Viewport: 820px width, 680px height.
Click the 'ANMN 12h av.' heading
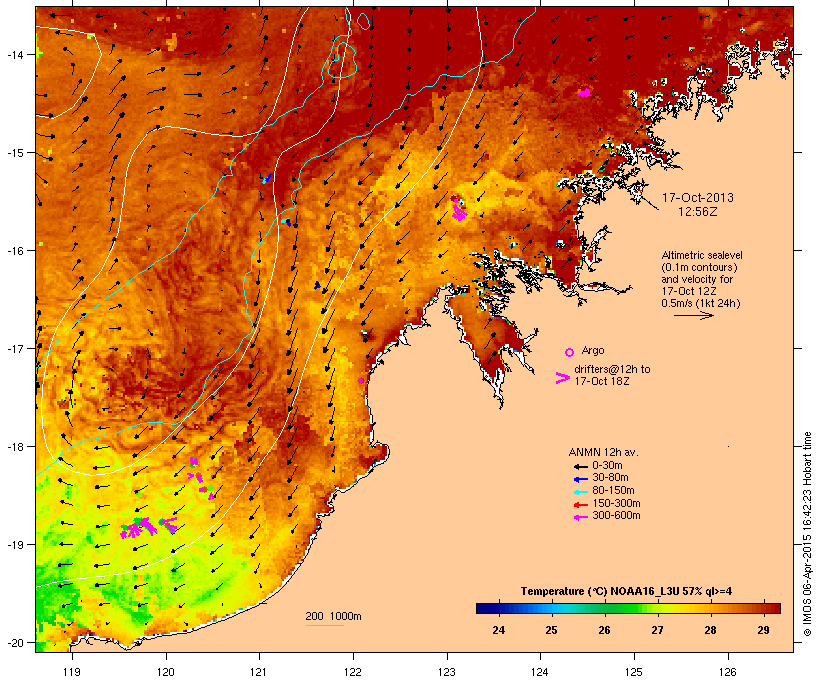tap(603, 452)
